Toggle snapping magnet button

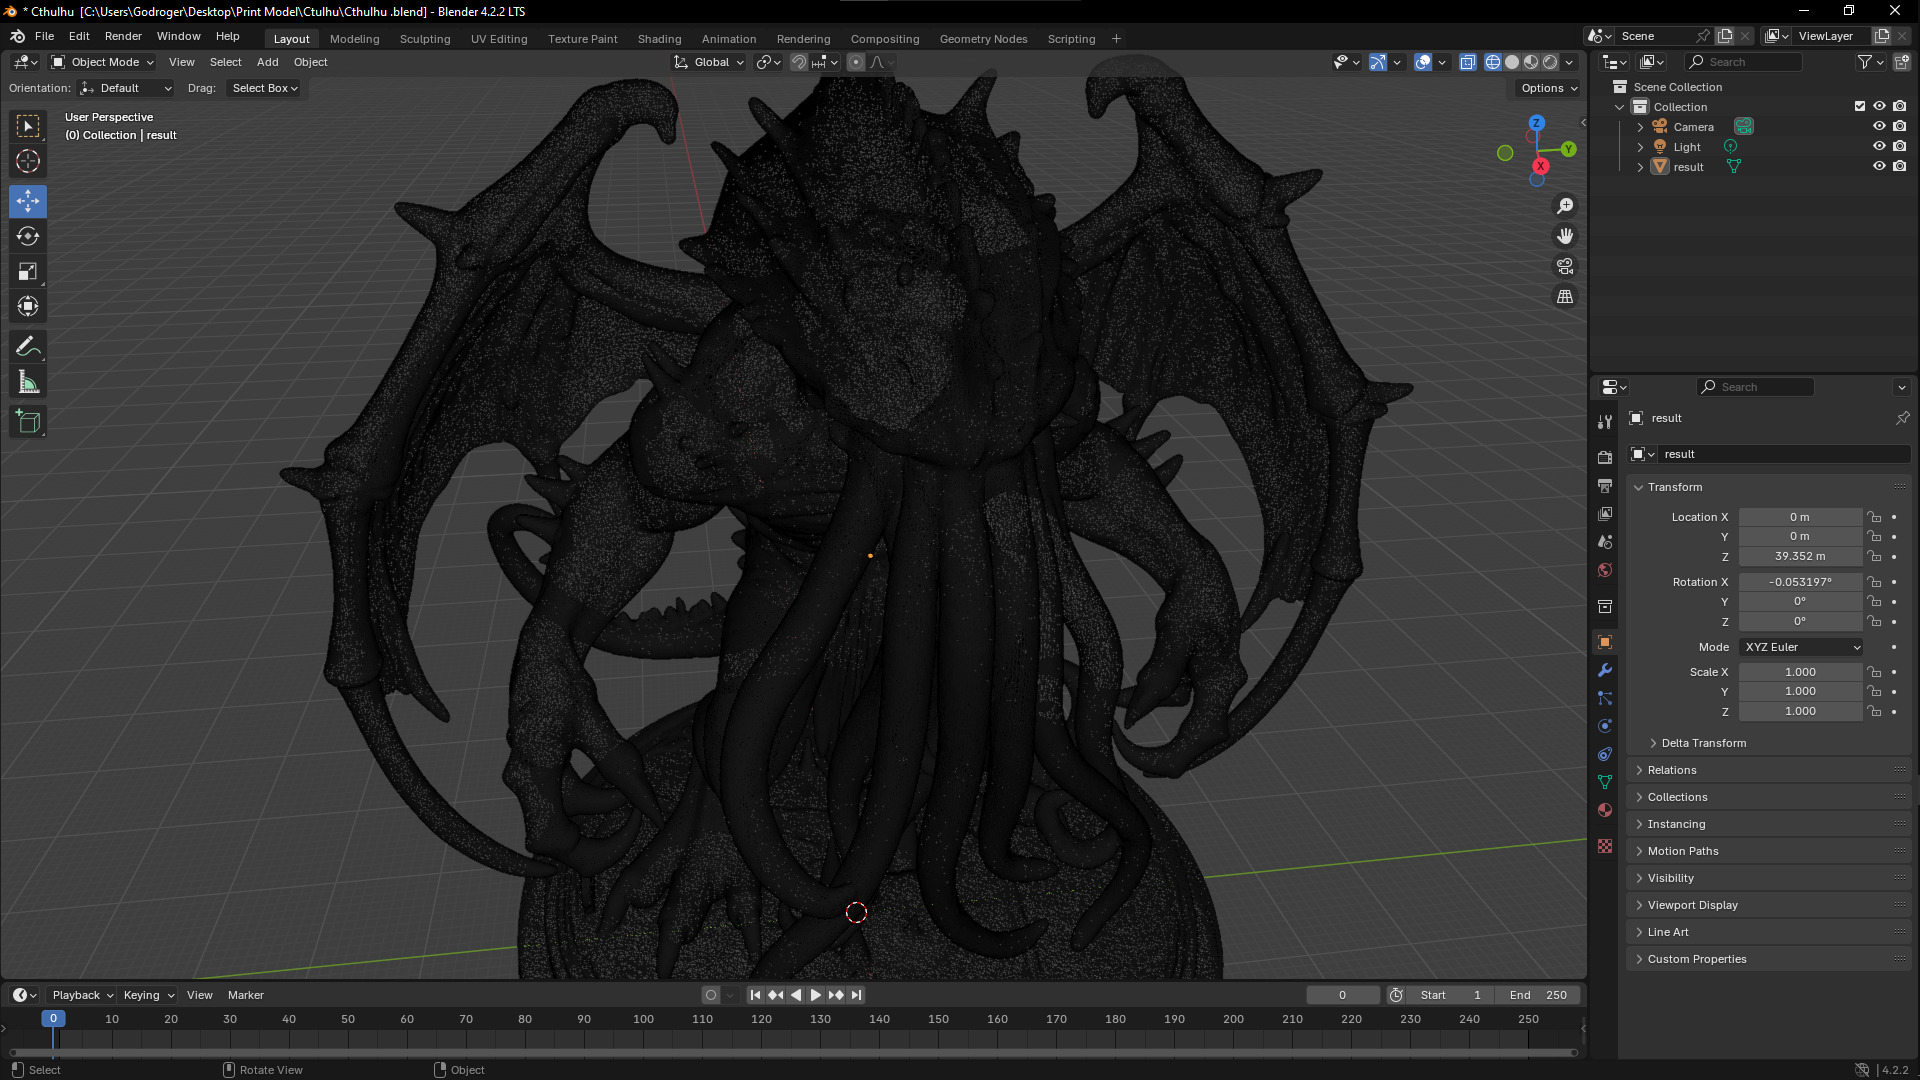(799, 62)
